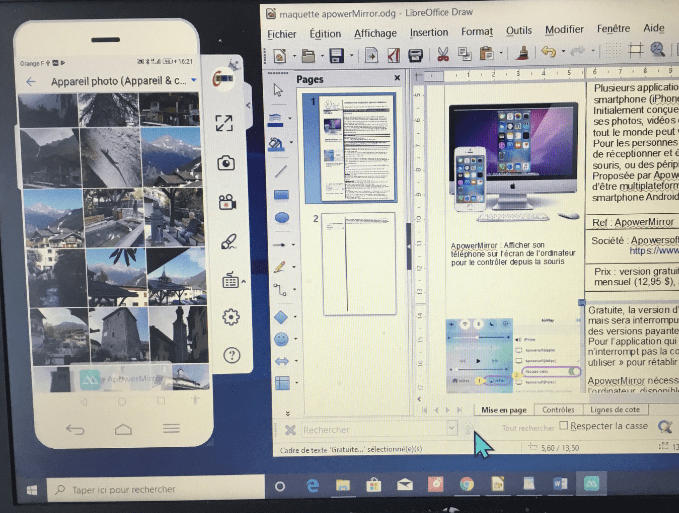Screen dimensions: 679x513
Task: Take a phone screenshot with camera icon
Action: (x=227, y=162)
